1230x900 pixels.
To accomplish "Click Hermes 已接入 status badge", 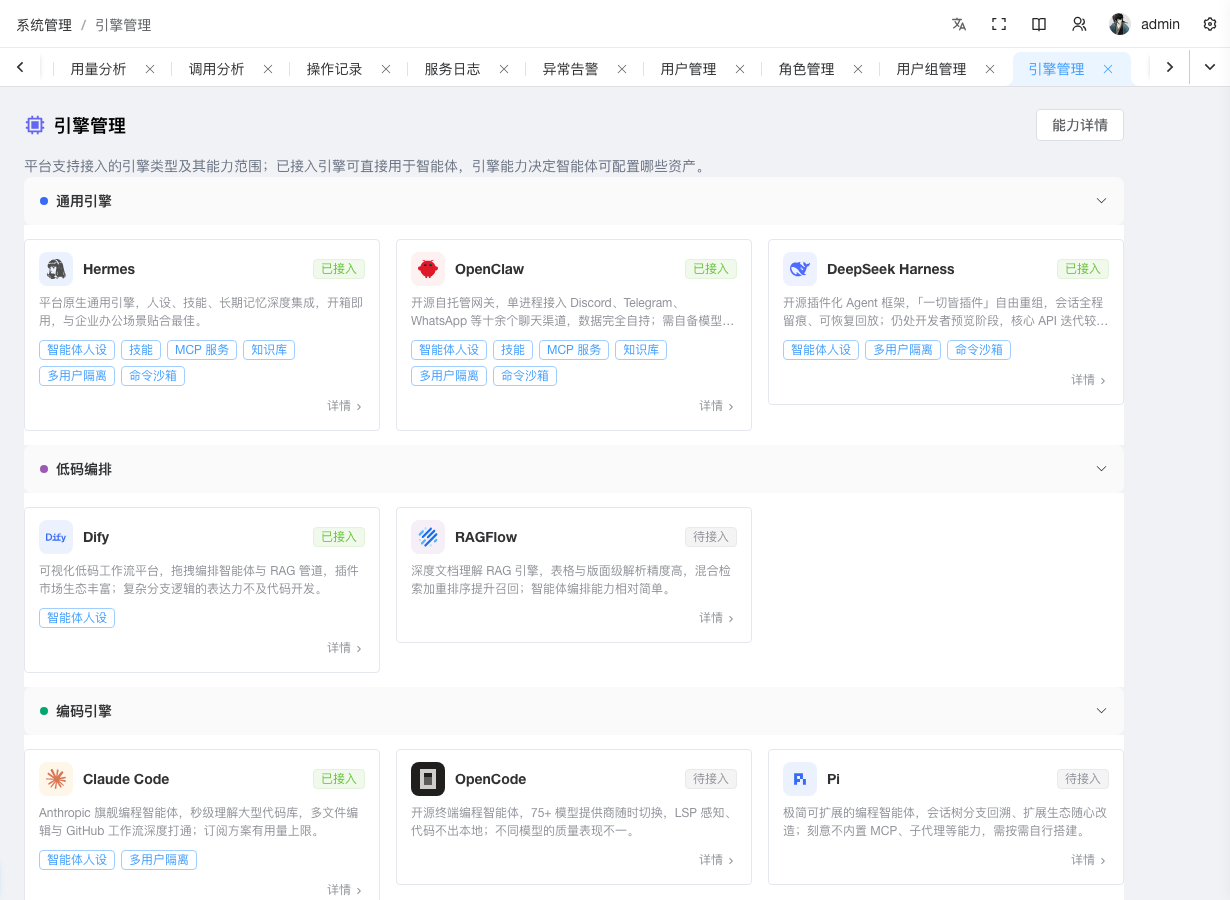I will [x=339, y=269].
